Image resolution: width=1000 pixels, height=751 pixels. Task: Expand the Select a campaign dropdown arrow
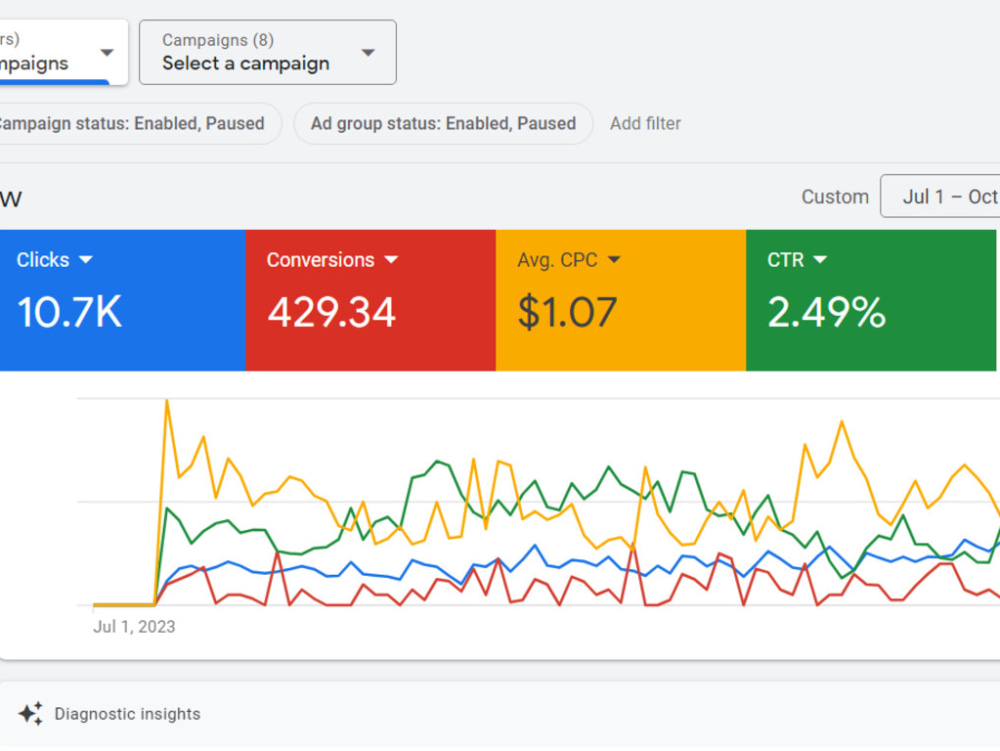point(368,52)
